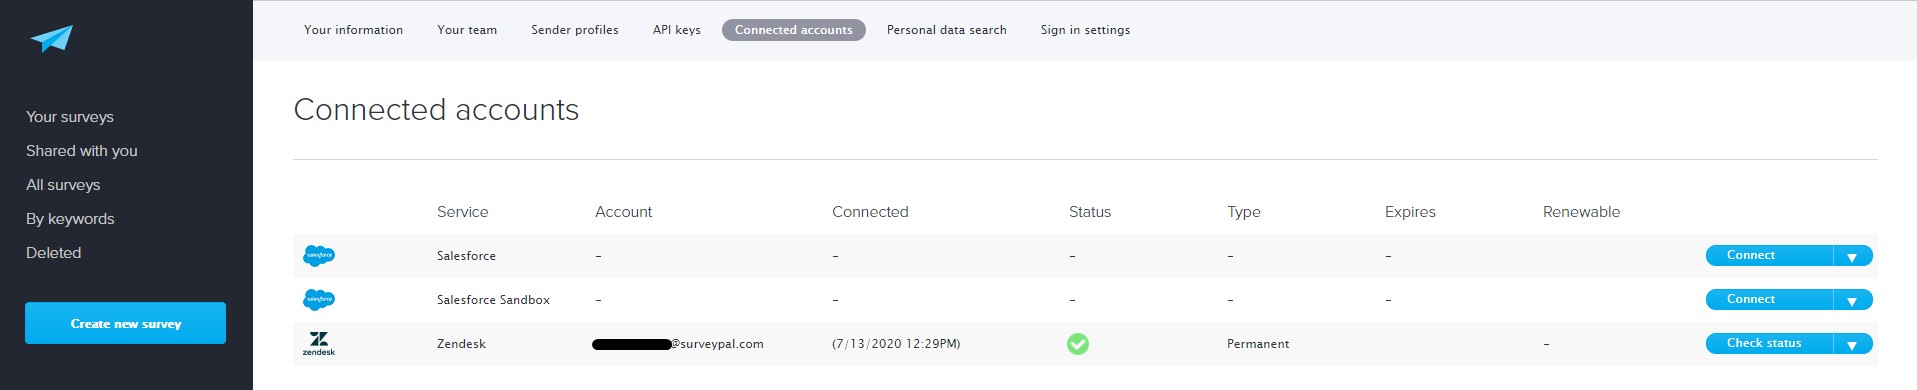Expand the Salesforce Connect dropdown arrow
1917x390 pixels.
coord(1852,256)
